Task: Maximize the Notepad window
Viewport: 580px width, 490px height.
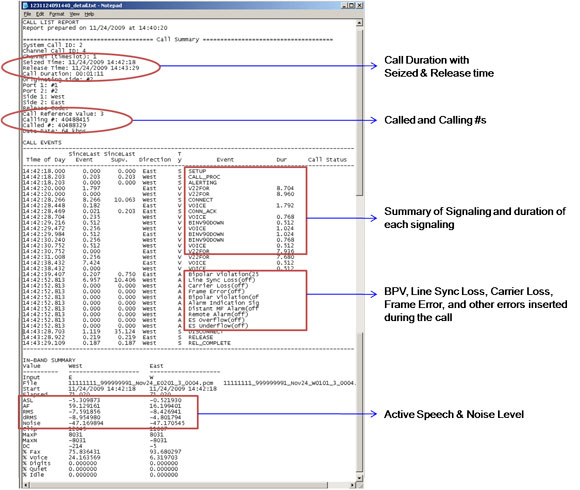Action: tap(351, 6)
